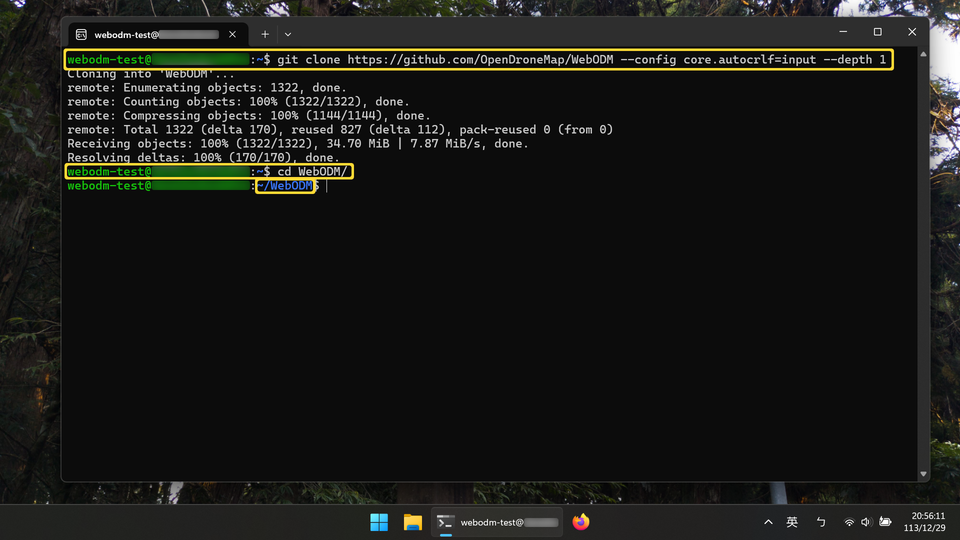
Task: Show hidden system tray icons
Action: pyautogui.click(x=768, y=522)
